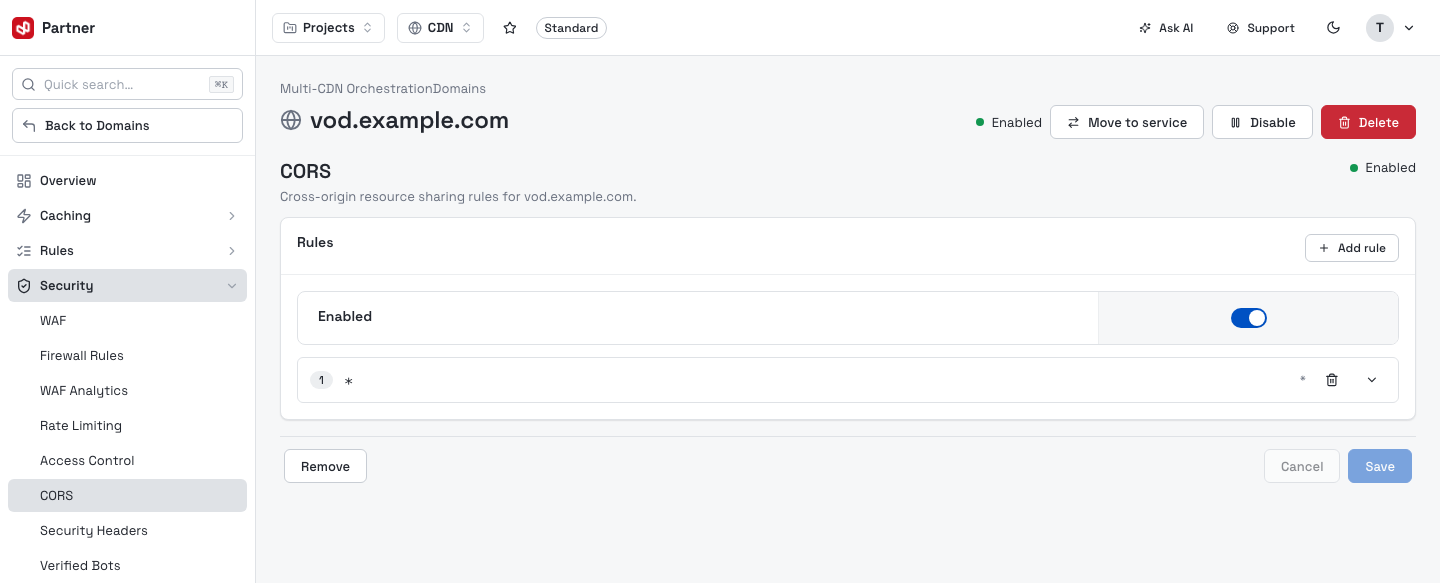Delete CORS rule 1 with trash icon

(x=1332, y=380)
